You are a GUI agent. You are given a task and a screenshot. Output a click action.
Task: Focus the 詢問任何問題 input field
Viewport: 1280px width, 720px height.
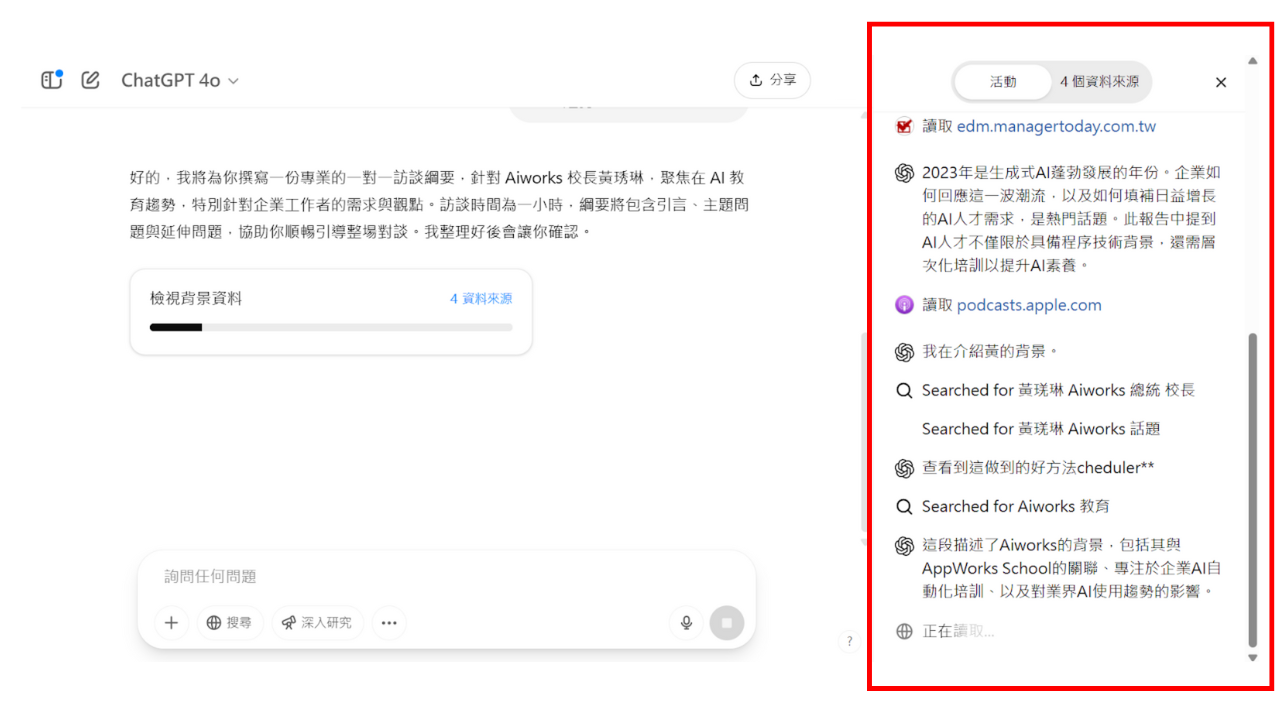pyautogui.click(x=446, y=576)
